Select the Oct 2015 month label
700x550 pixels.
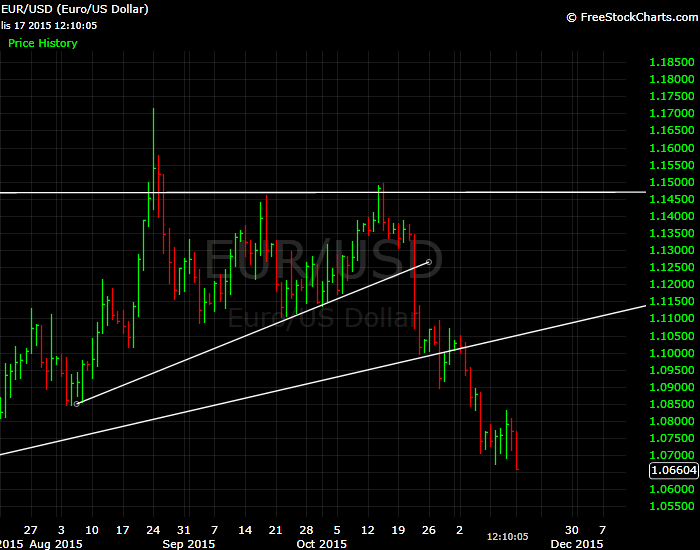click(x=321, y=544)
